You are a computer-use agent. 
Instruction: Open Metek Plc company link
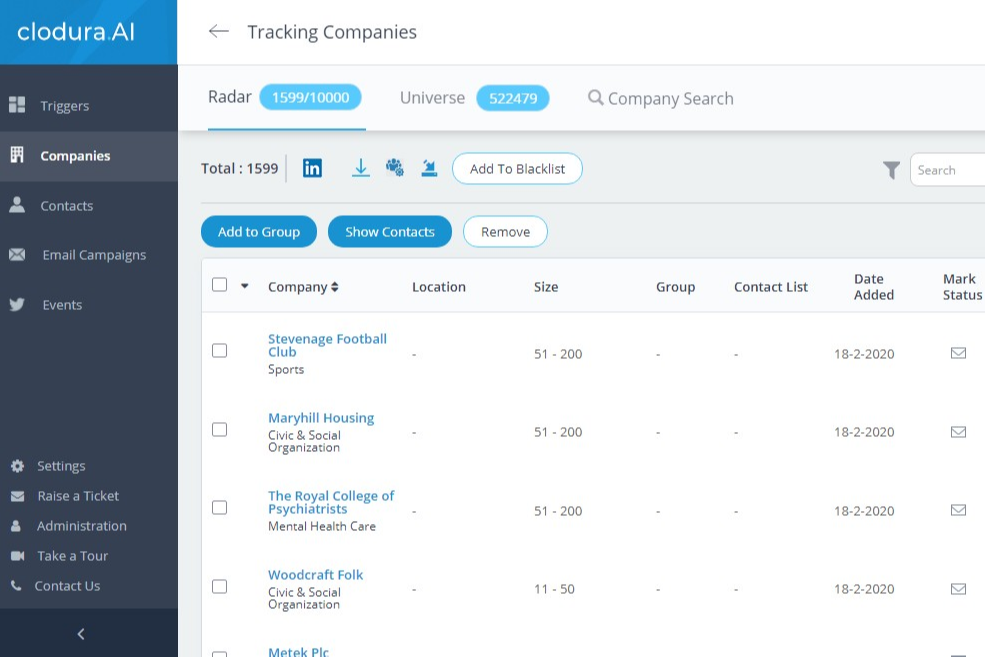coord(298,651)
